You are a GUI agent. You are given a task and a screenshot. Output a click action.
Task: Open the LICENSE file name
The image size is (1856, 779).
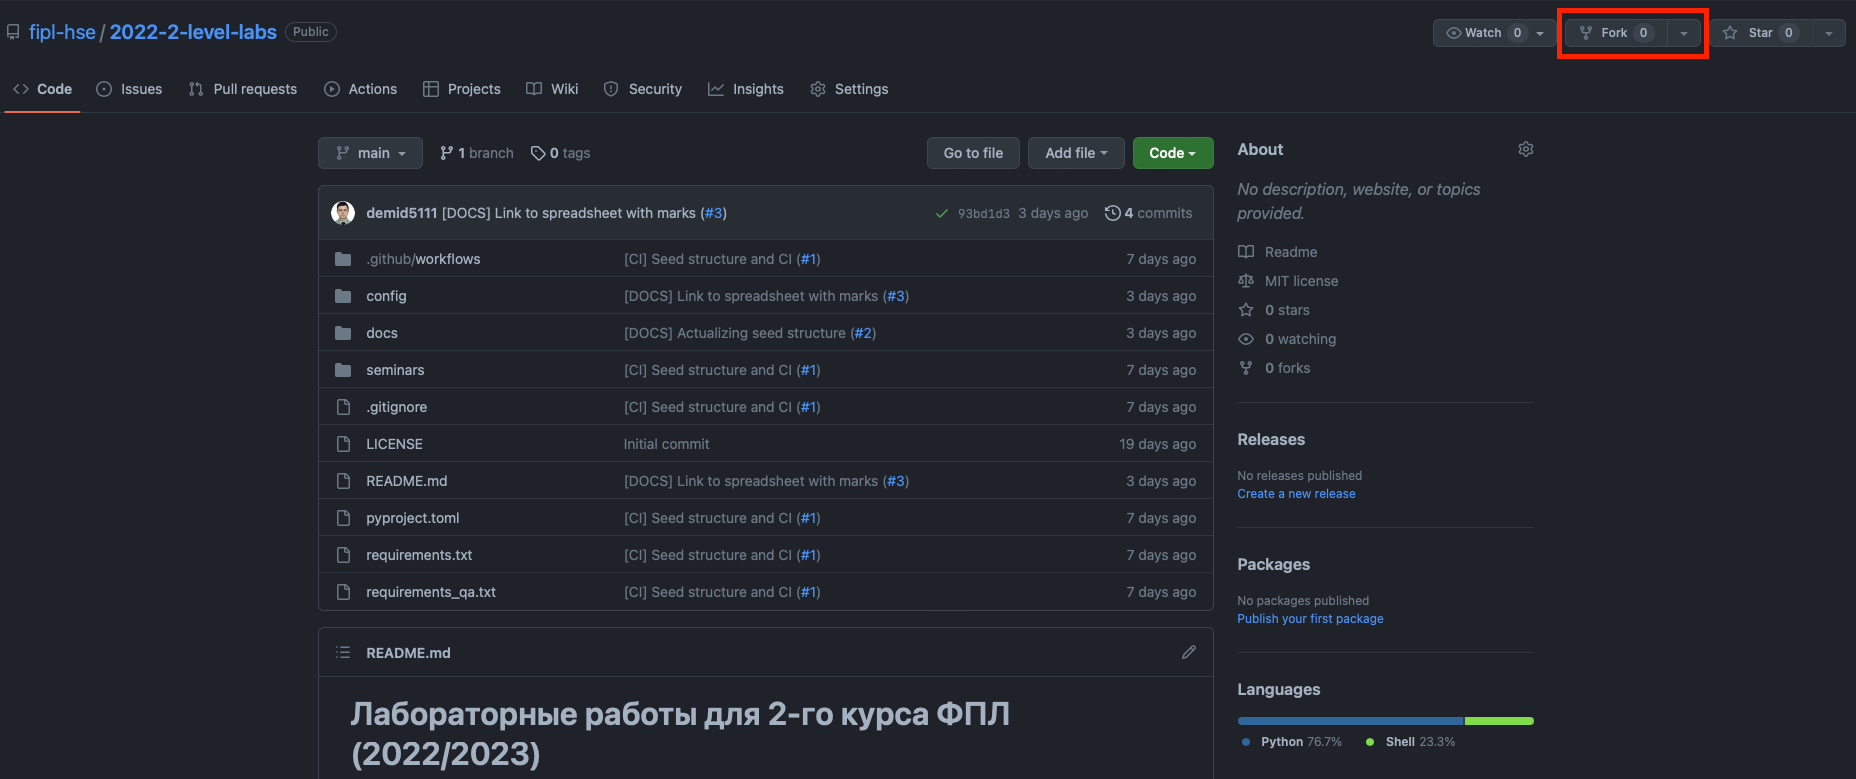coord(394,444)
